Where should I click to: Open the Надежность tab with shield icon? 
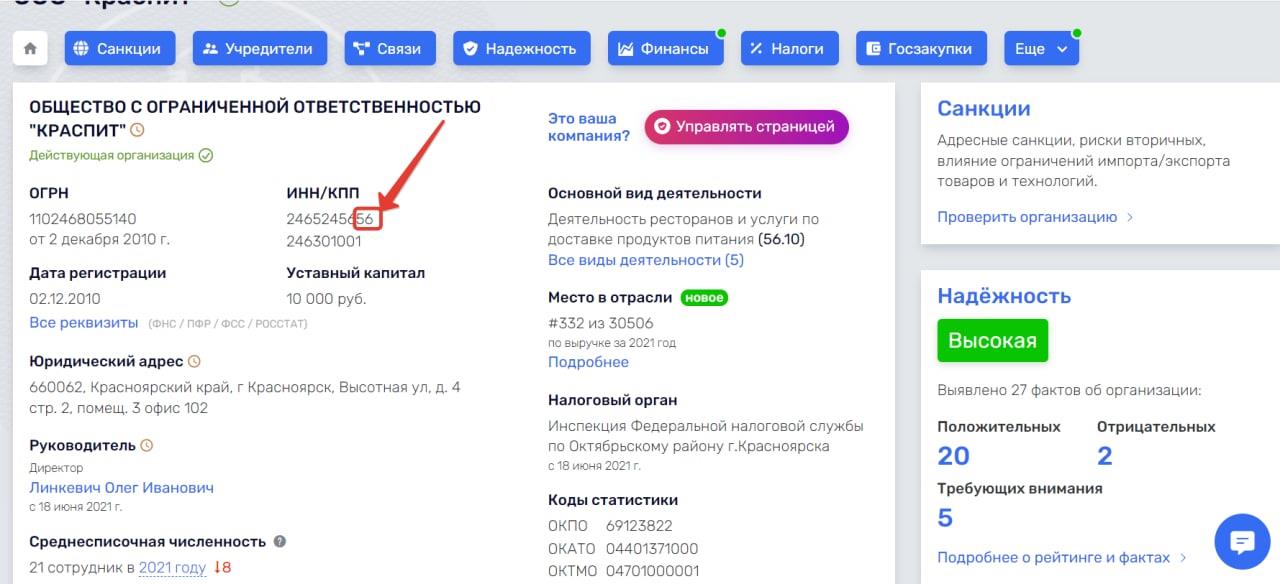[521, 48]
